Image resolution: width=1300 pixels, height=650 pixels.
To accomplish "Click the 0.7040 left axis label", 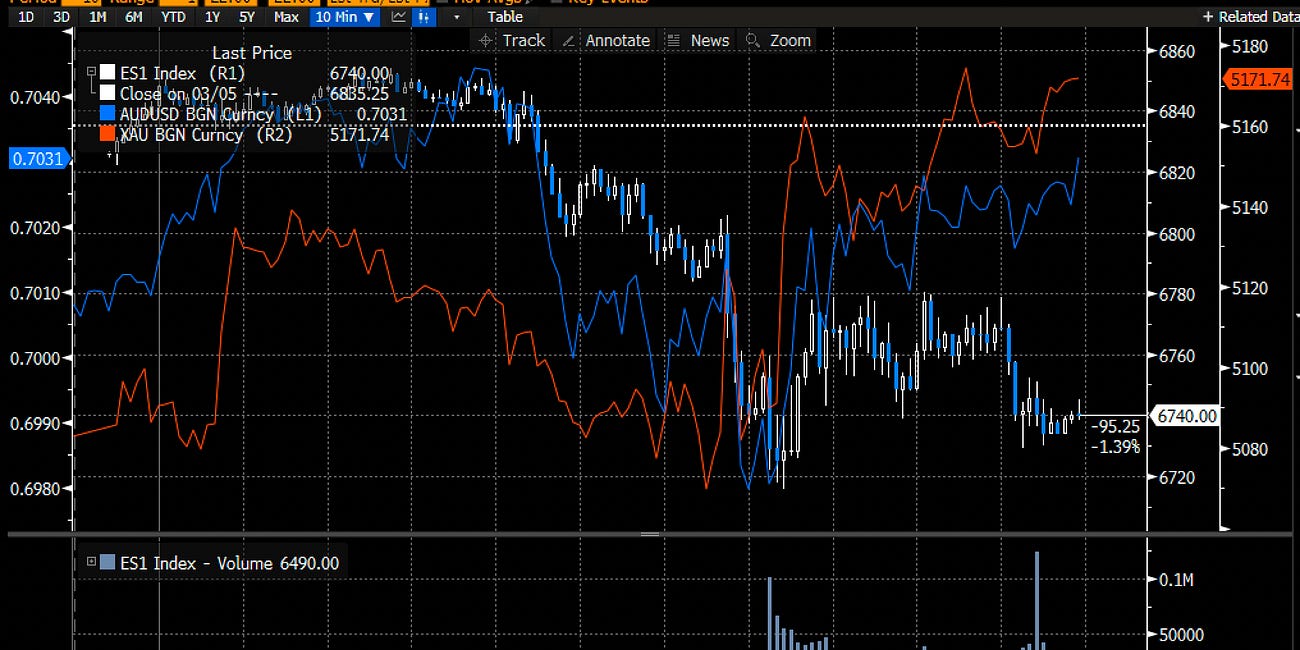I will pos(33,97).
